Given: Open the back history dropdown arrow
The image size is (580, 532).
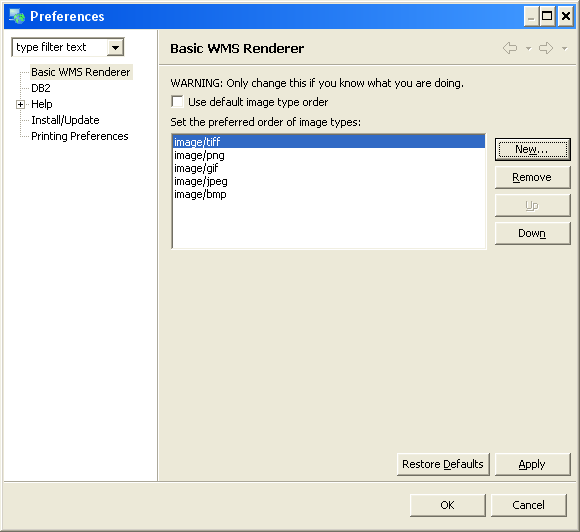Looking at the screenshot, I should (x=529, y=48).
